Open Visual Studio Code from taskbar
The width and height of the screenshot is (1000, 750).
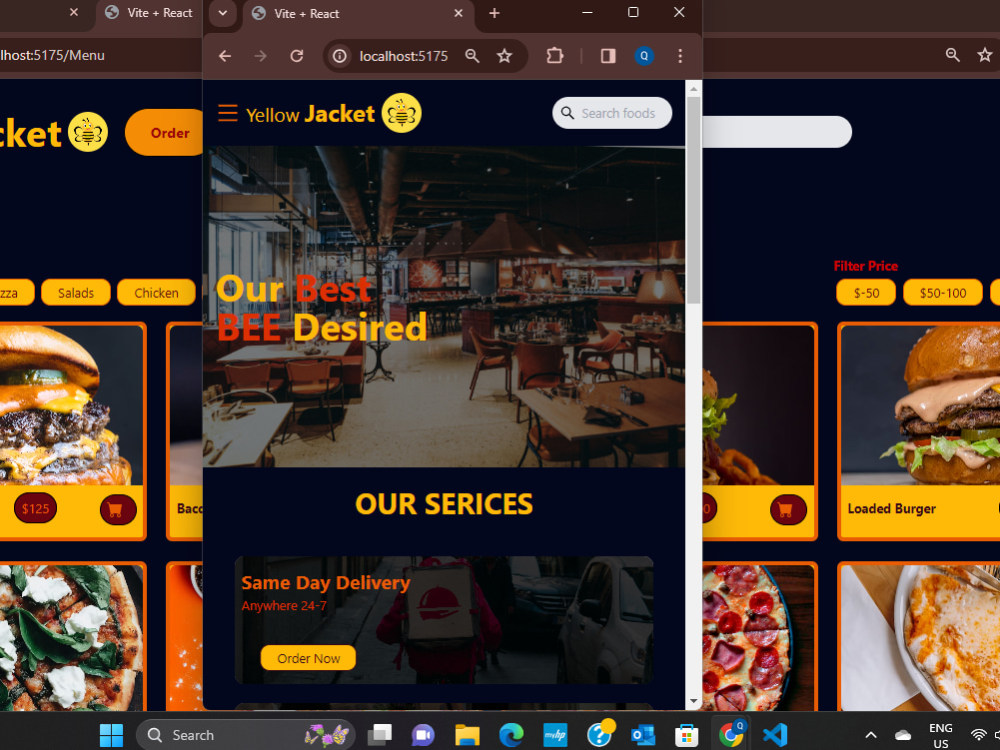pos(775,735)
